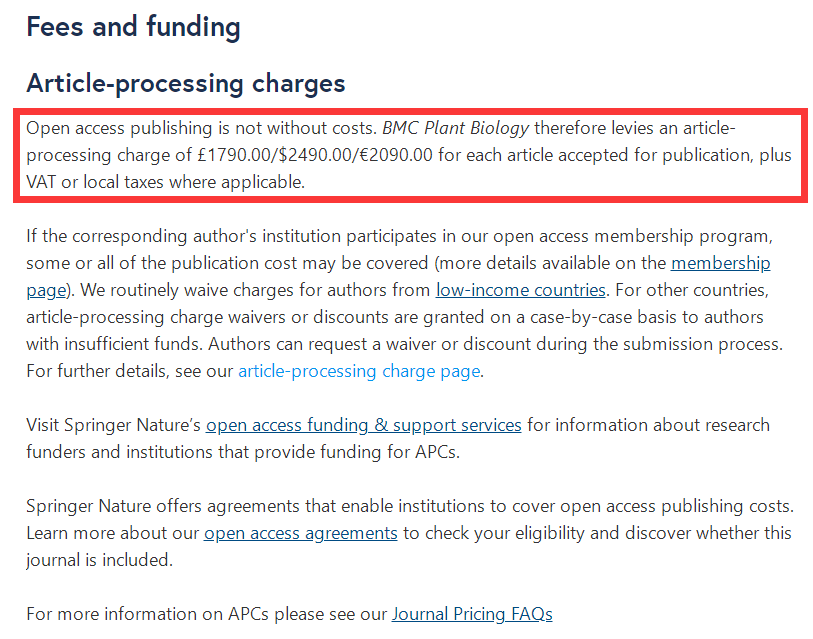Click the journal is included text
This screenshot has height=639, width=813.
(99, 560)
